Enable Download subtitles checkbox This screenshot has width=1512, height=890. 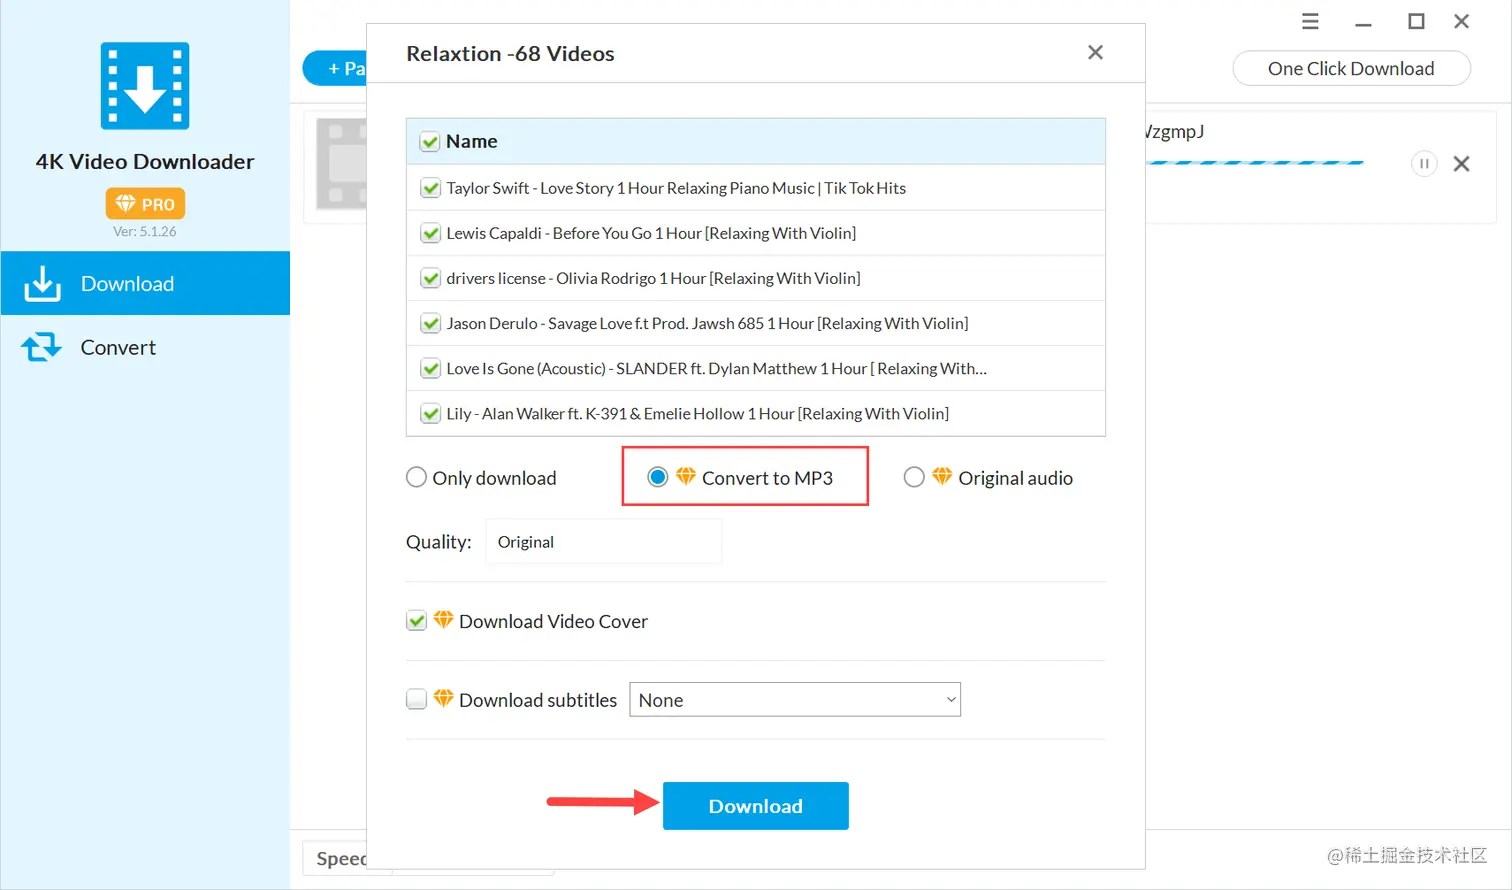(417, 699)
